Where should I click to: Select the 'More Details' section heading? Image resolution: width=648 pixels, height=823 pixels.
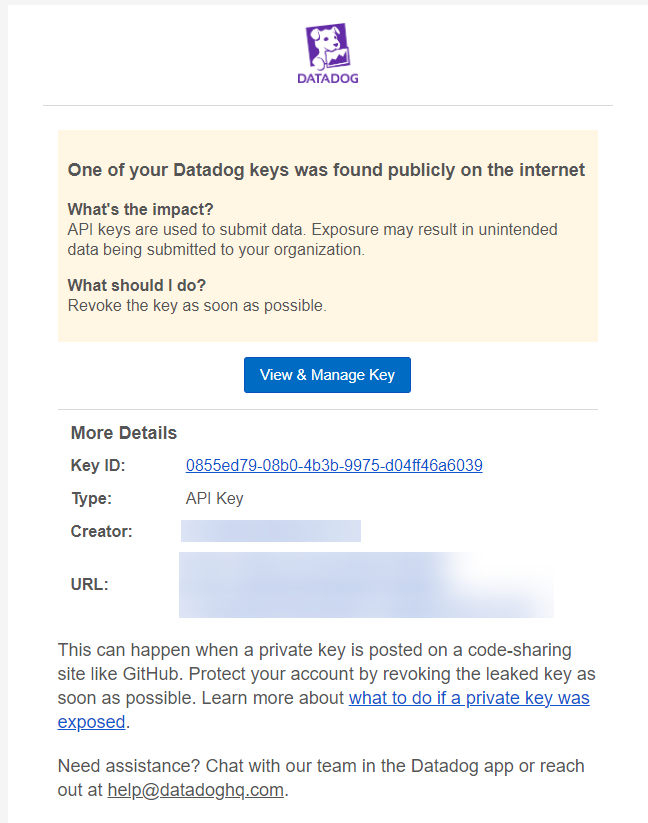(124, 433)
